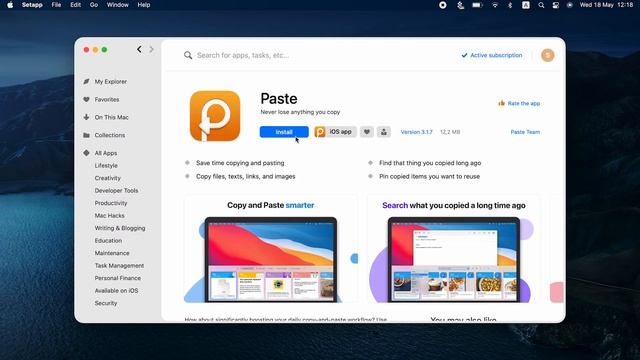The image size is (640, 360).
Task: Open the Go menu
Action: (x=94, y=5)
